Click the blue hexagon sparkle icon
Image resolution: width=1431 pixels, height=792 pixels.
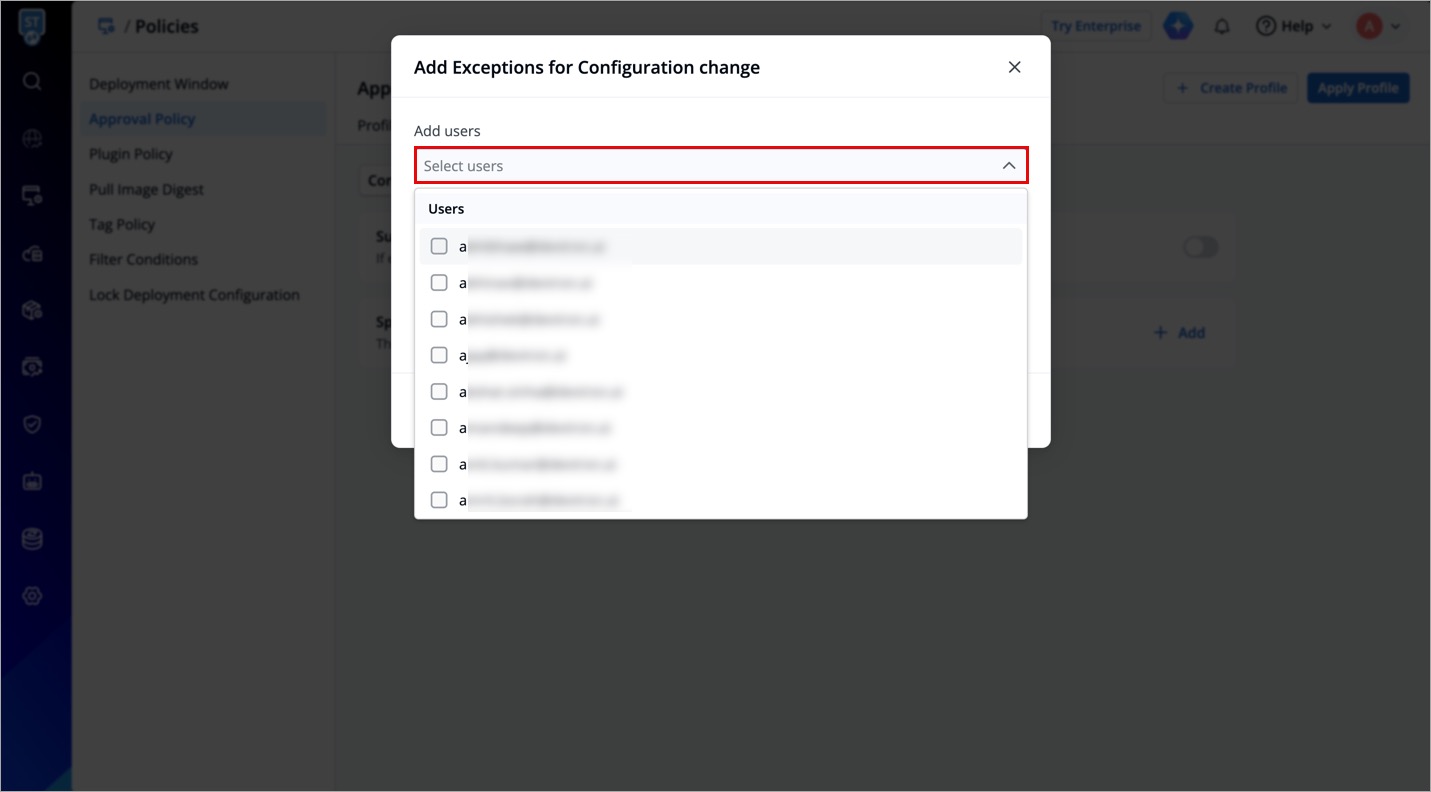click(x=1178, y=27)
